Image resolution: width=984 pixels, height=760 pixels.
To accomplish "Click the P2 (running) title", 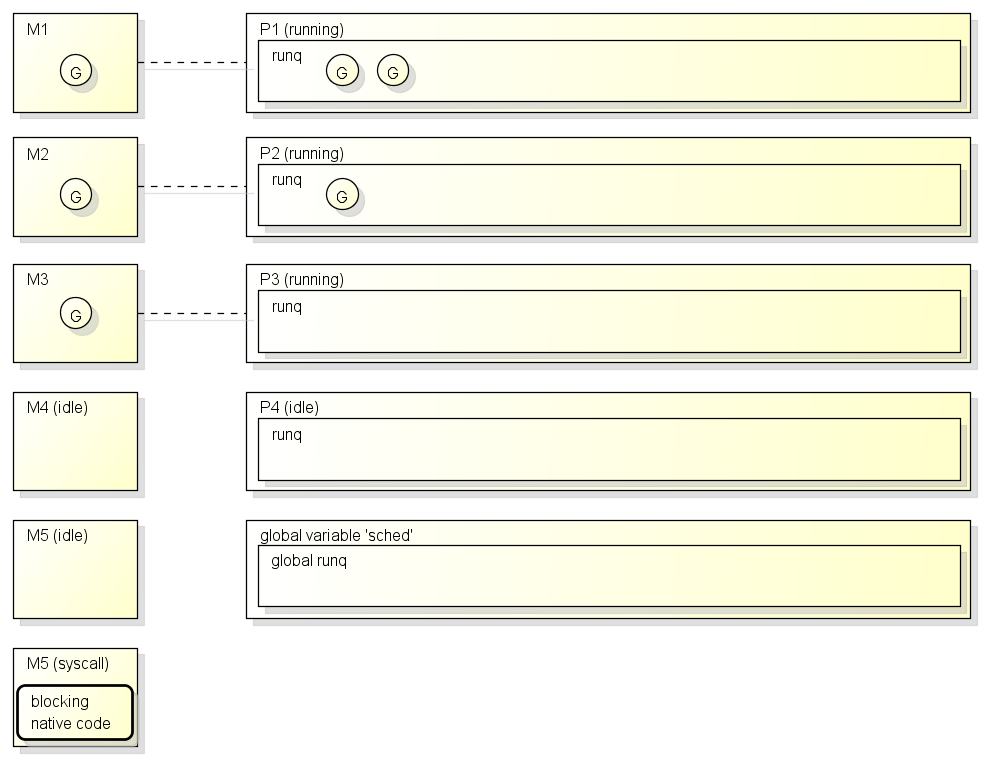I will (302, 154).
